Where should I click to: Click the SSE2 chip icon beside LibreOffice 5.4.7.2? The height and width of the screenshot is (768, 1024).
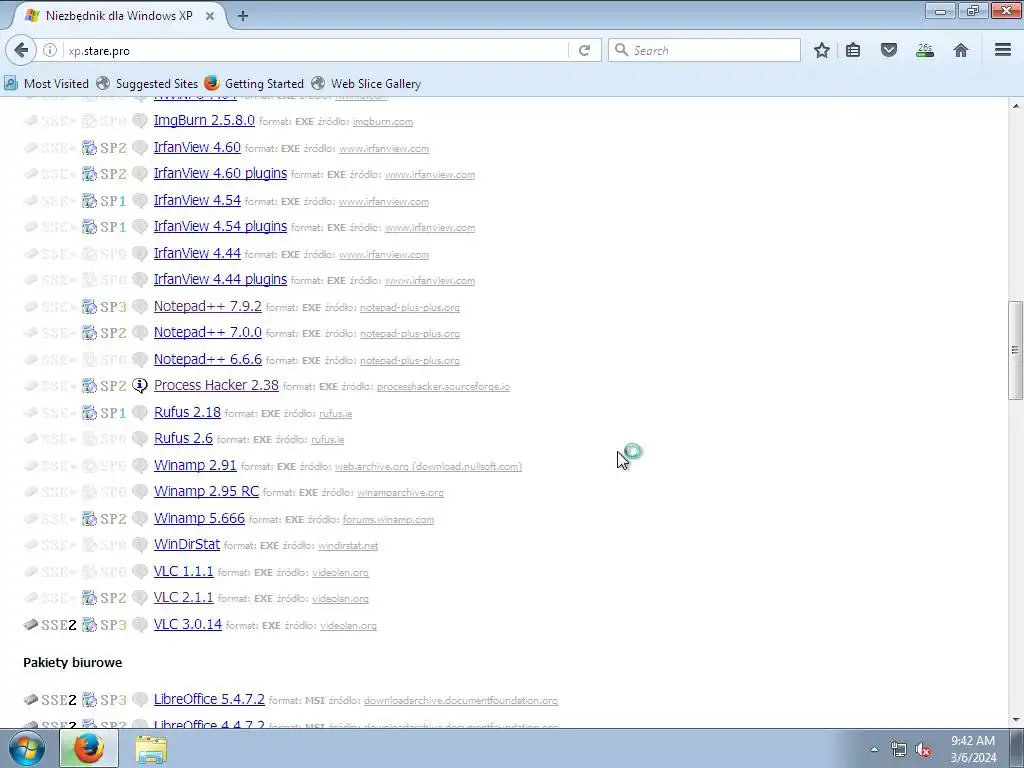[31, 699]
